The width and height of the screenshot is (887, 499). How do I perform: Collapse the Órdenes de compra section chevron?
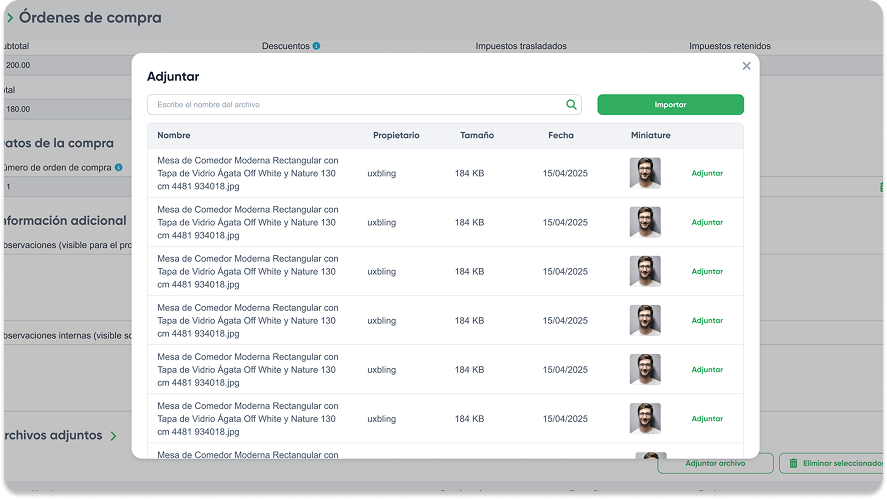[x=10, y=18]
